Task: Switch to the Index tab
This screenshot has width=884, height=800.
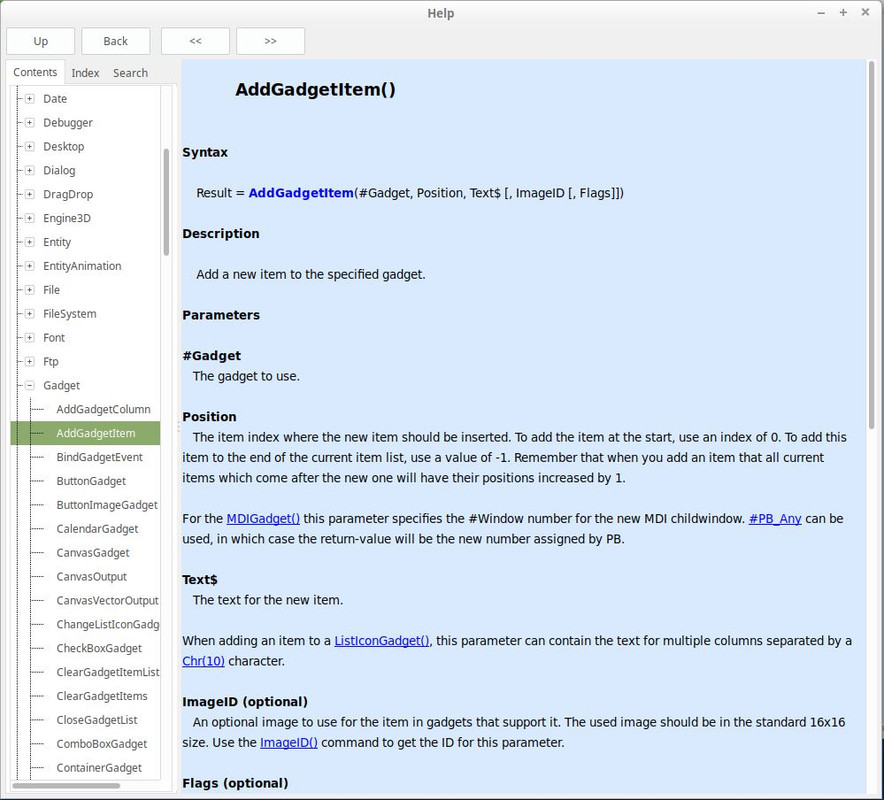Action: pyautogui.click(x=85, y=73)
